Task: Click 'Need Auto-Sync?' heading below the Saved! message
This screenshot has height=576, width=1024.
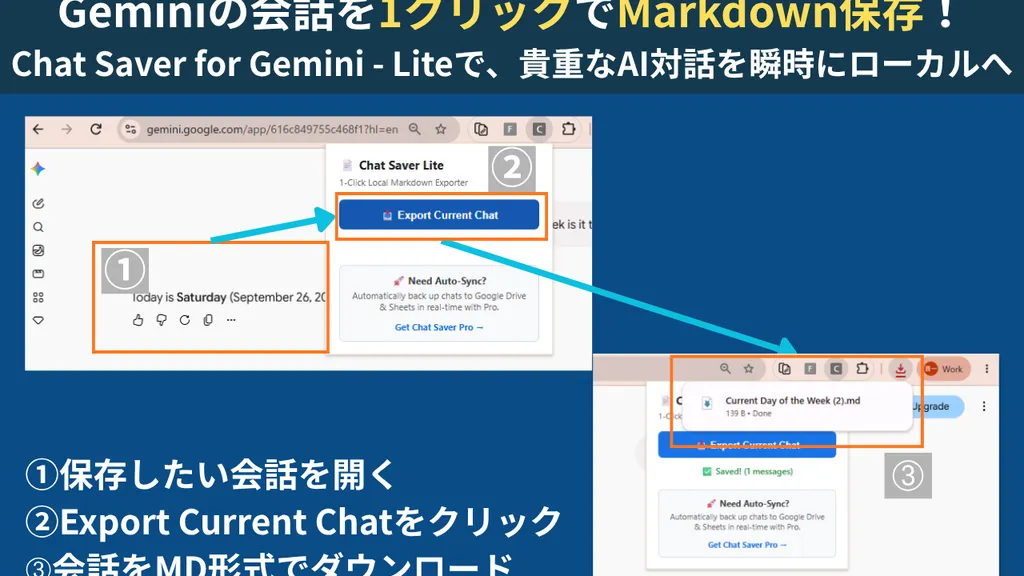Action: 754,504
